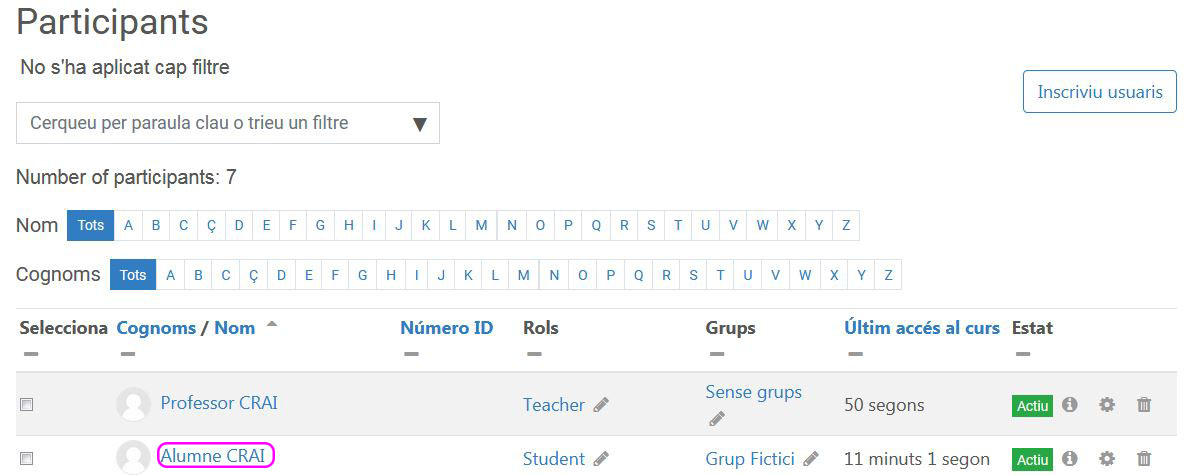Viewport: 1185px width, 475px height.
Task: Click Professor CRAI's avatar picture
Action: click(134, 405)
